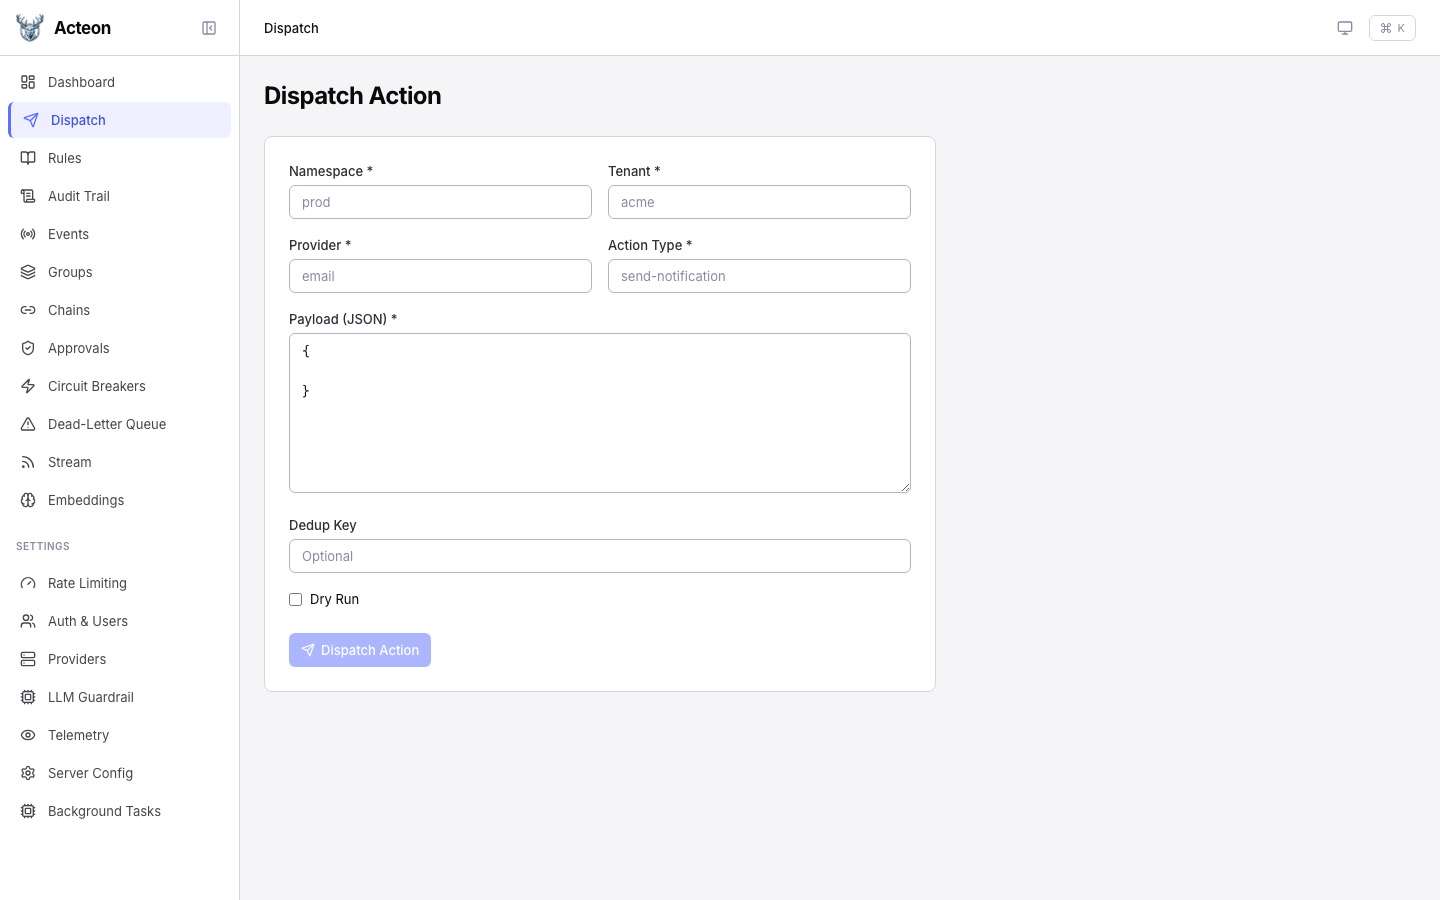Screen dimensions: 1440x900
Task: Open the command palette ⌘K shortcut
Action: click(1392, 28)
